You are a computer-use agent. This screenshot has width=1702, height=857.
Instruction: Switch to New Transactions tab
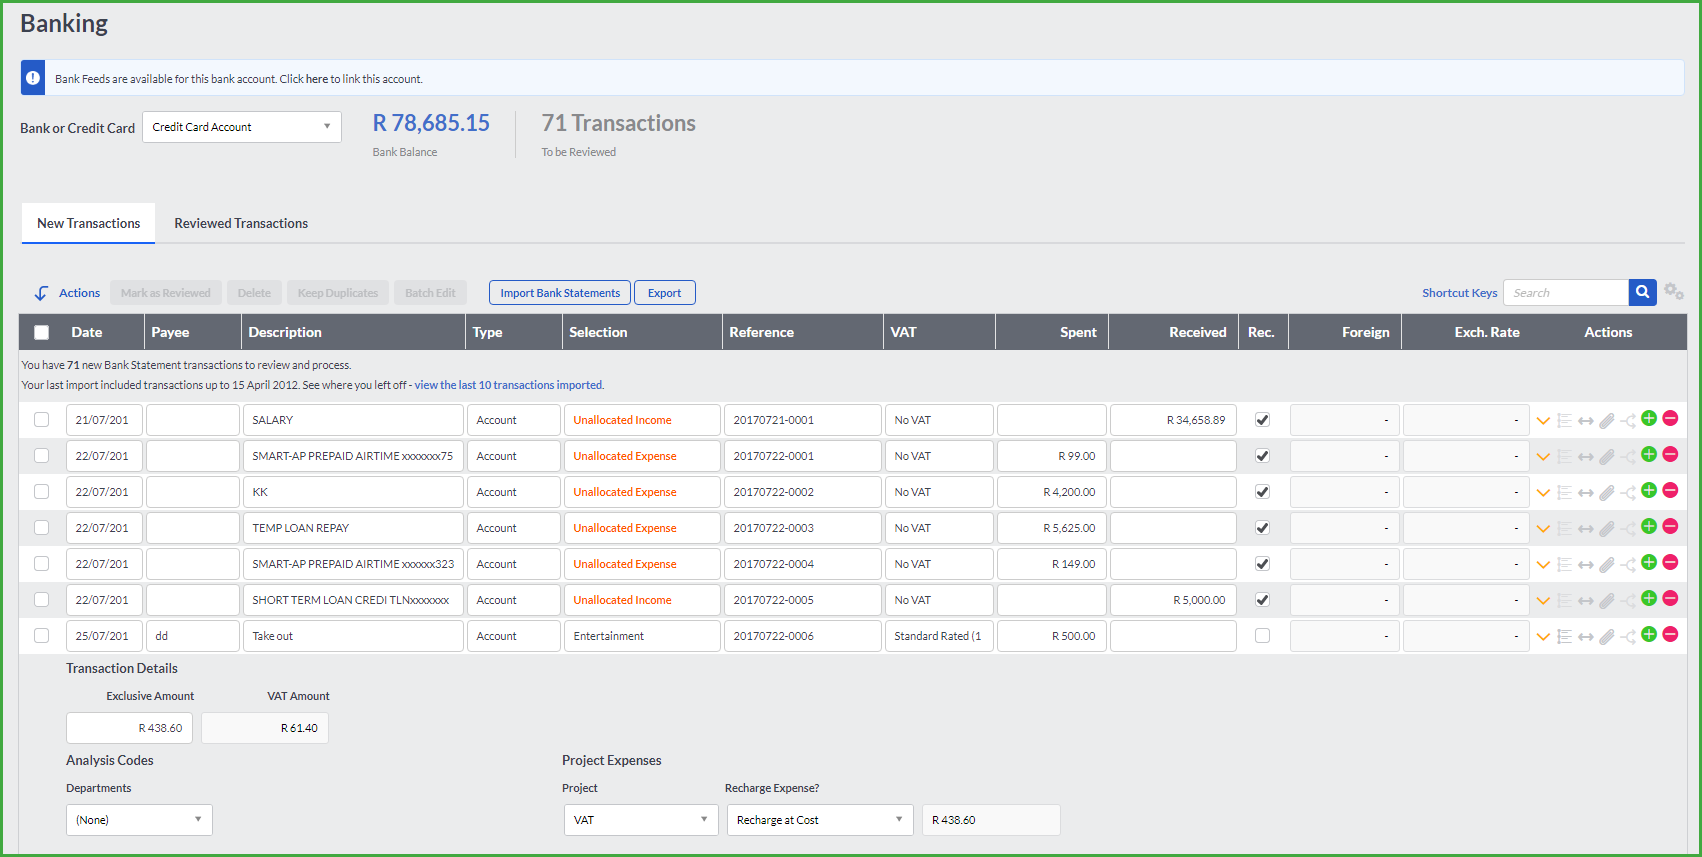click(88, 223)
